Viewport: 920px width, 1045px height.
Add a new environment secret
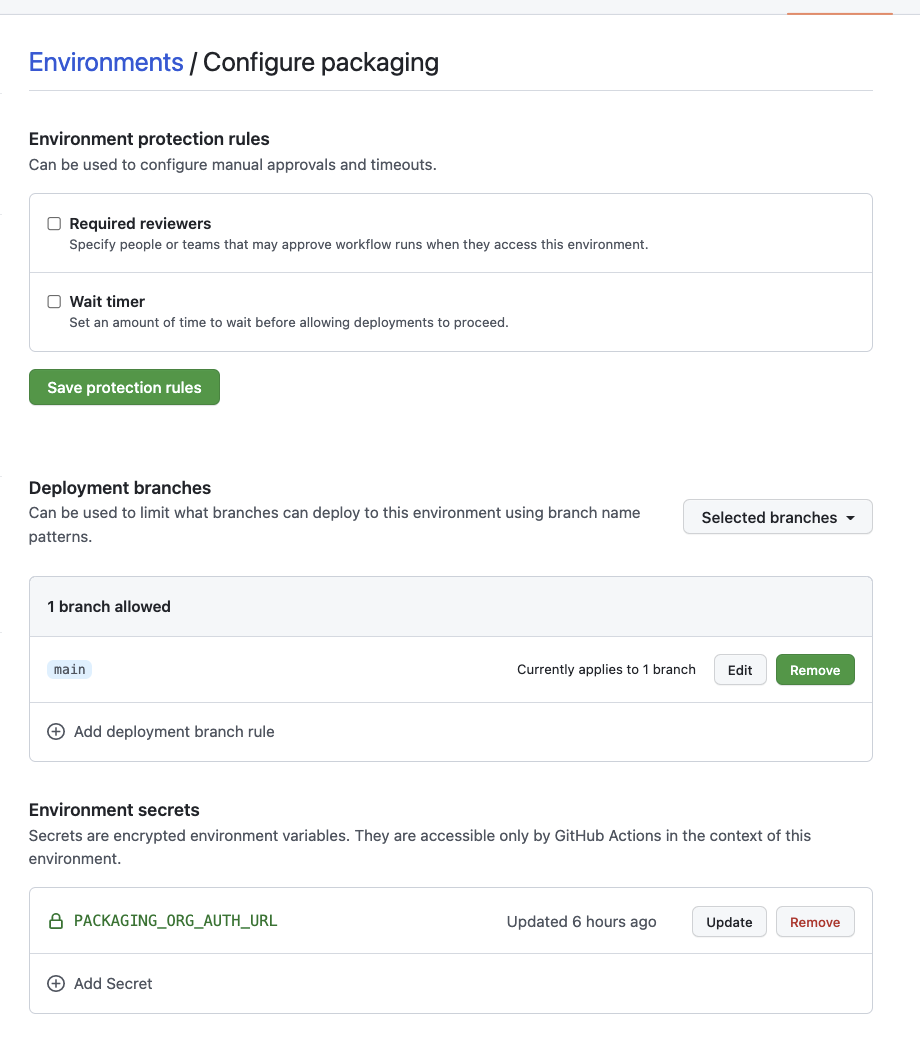click(100, 983)
